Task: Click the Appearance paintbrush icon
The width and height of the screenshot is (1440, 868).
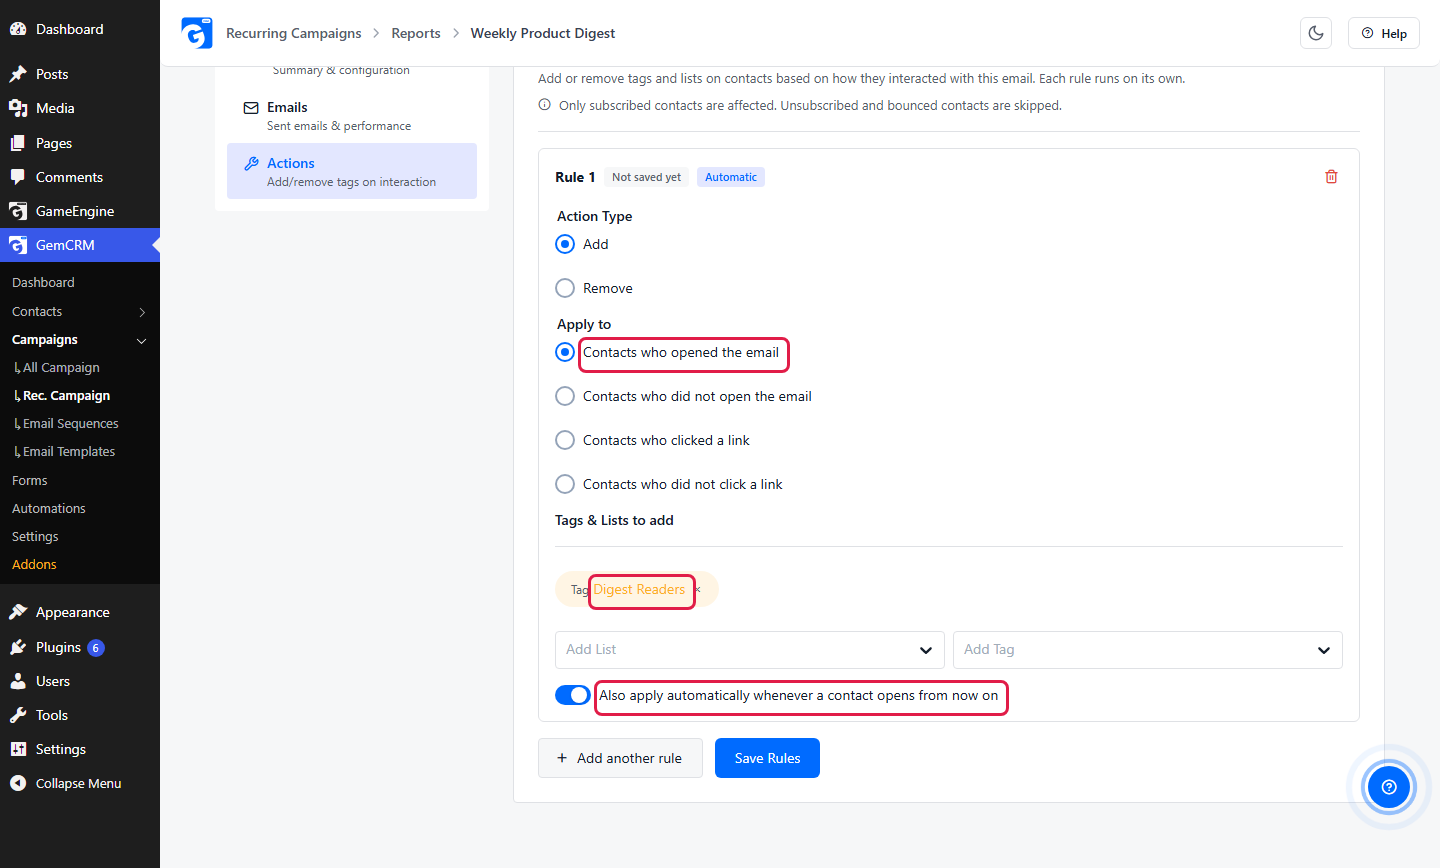Action: click(x=18, y=612)
